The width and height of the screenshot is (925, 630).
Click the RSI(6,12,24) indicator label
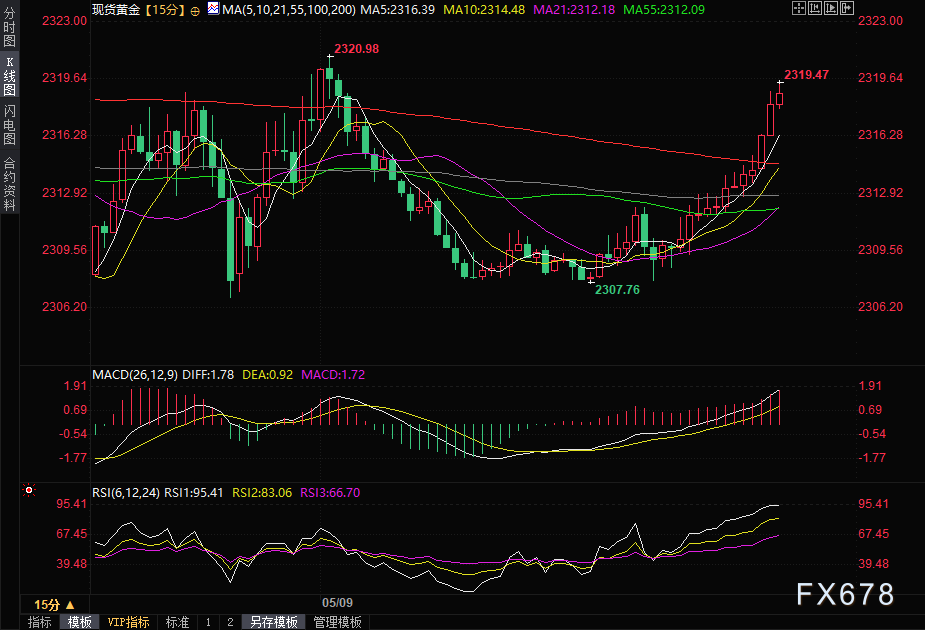coord(126,493)
